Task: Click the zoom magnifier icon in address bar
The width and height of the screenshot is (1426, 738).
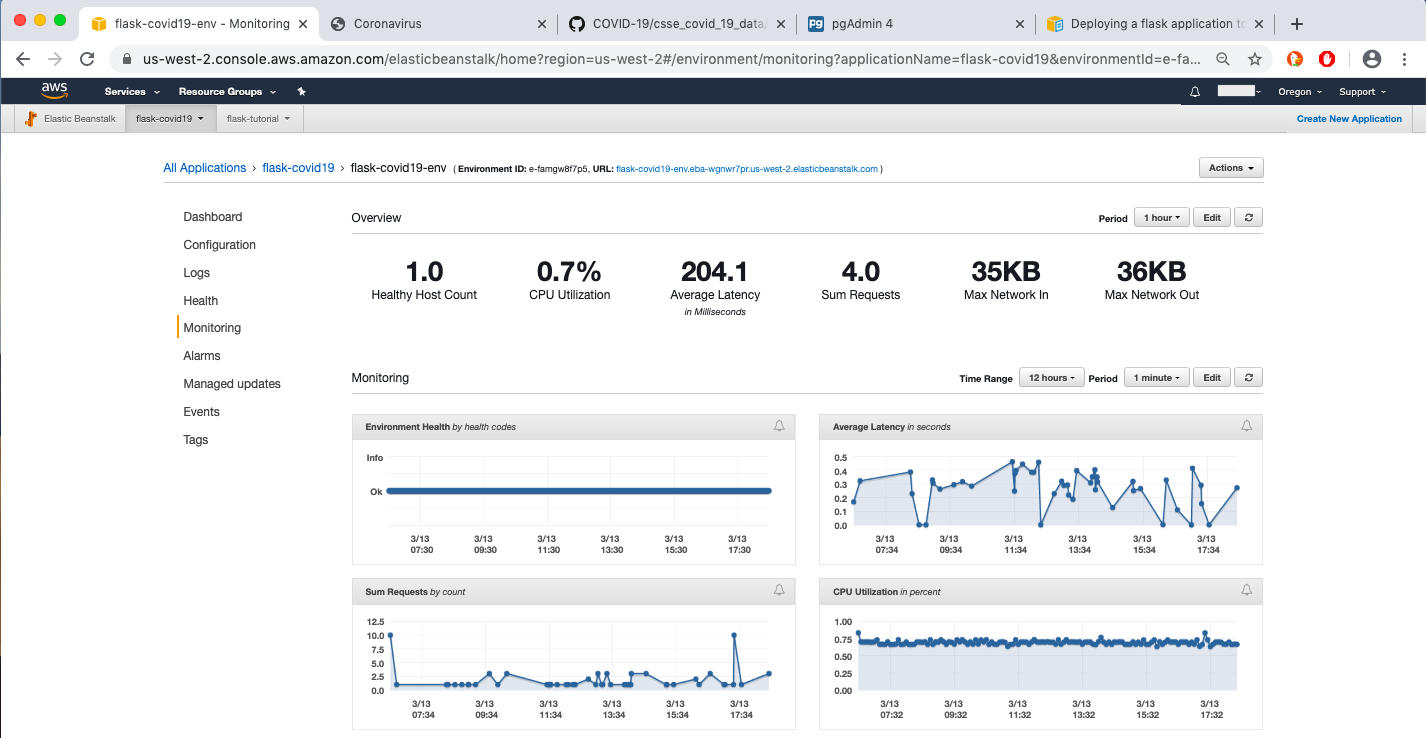Action: click(1223, 59)
